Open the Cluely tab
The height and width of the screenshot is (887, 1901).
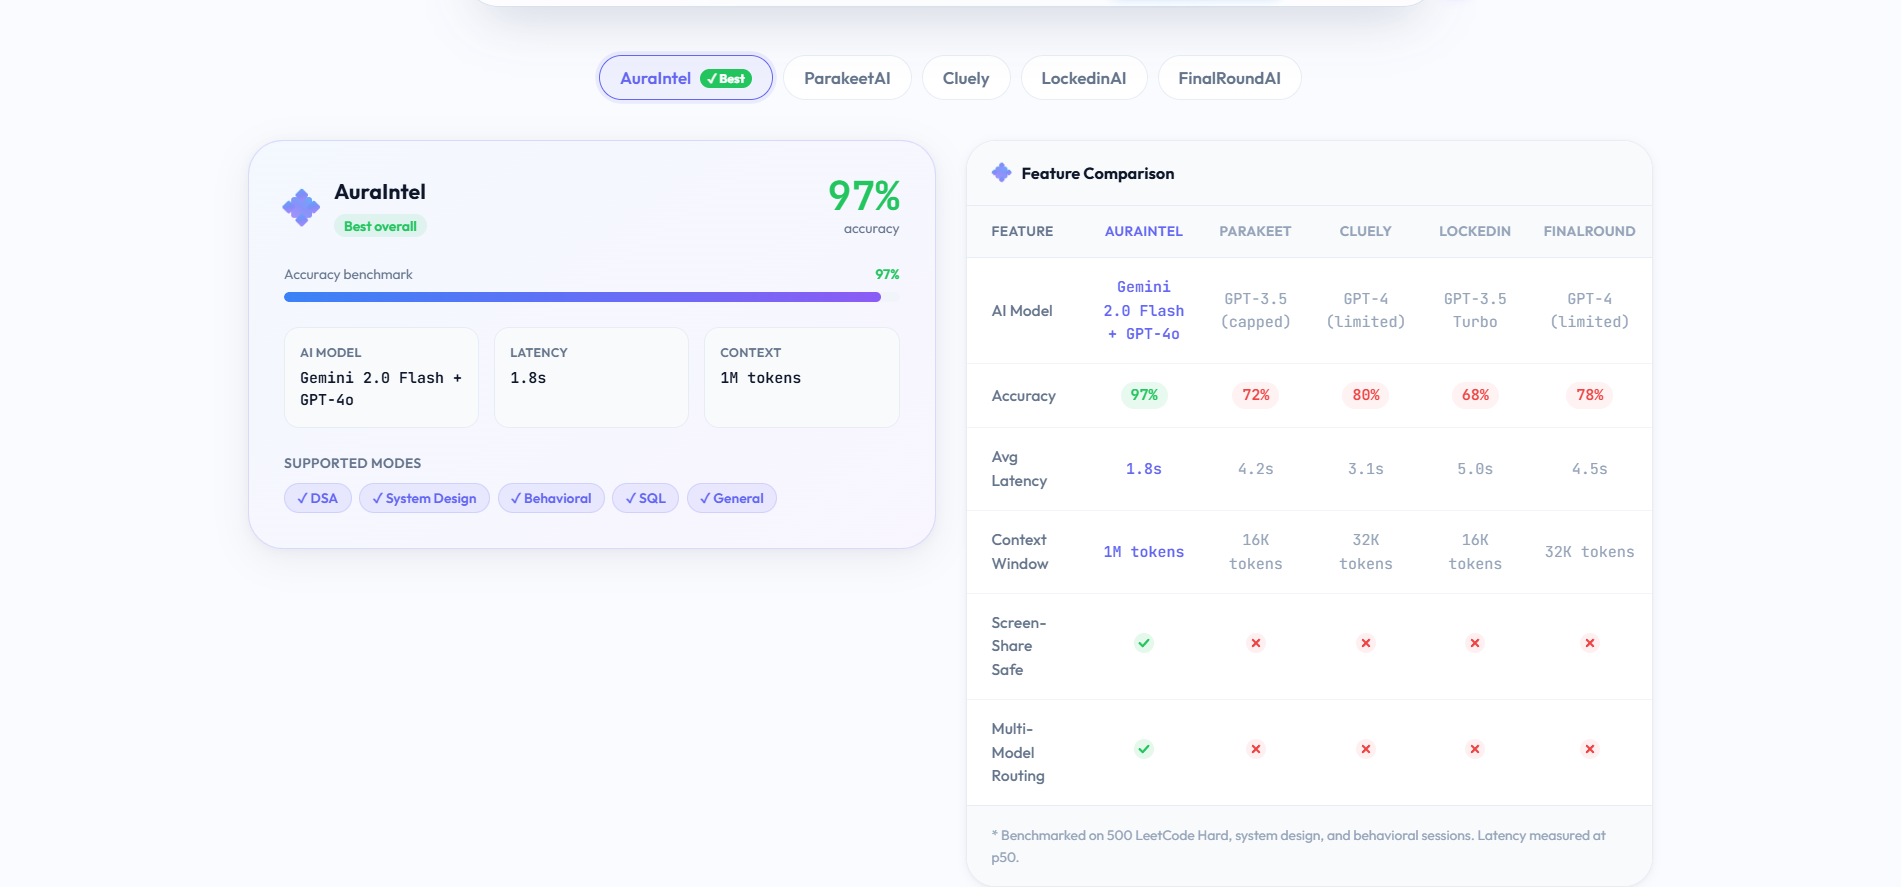click(966, 78)
